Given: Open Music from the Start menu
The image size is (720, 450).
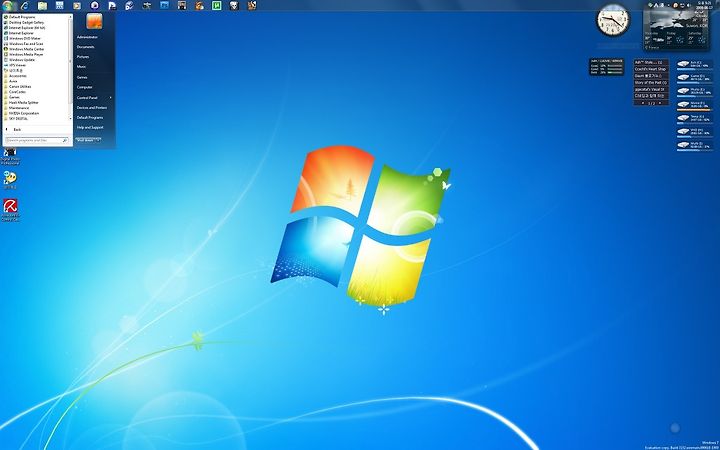Looking at the screenshot, I should click(82, 67).
